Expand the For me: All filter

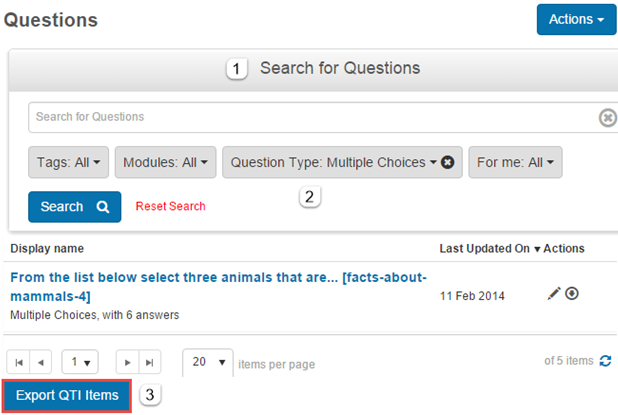515,162
